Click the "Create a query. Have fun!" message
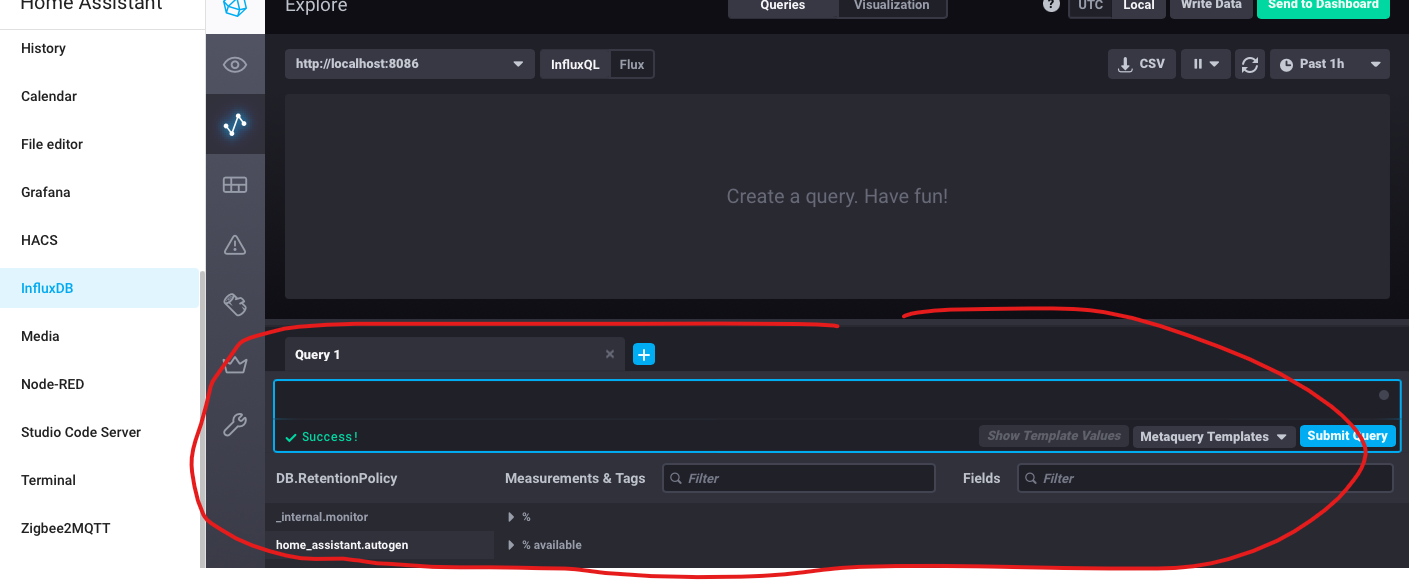This screenshot has width=1409, height=580. coord(837,197)
